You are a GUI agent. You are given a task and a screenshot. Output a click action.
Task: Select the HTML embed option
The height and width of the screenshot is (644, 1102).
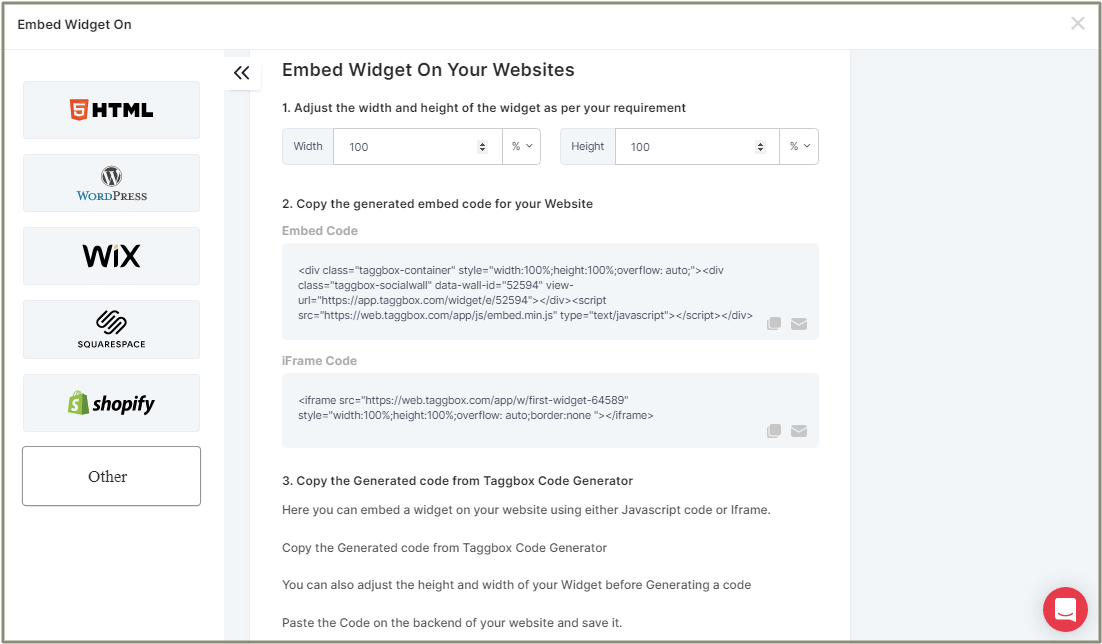(110, 110)
